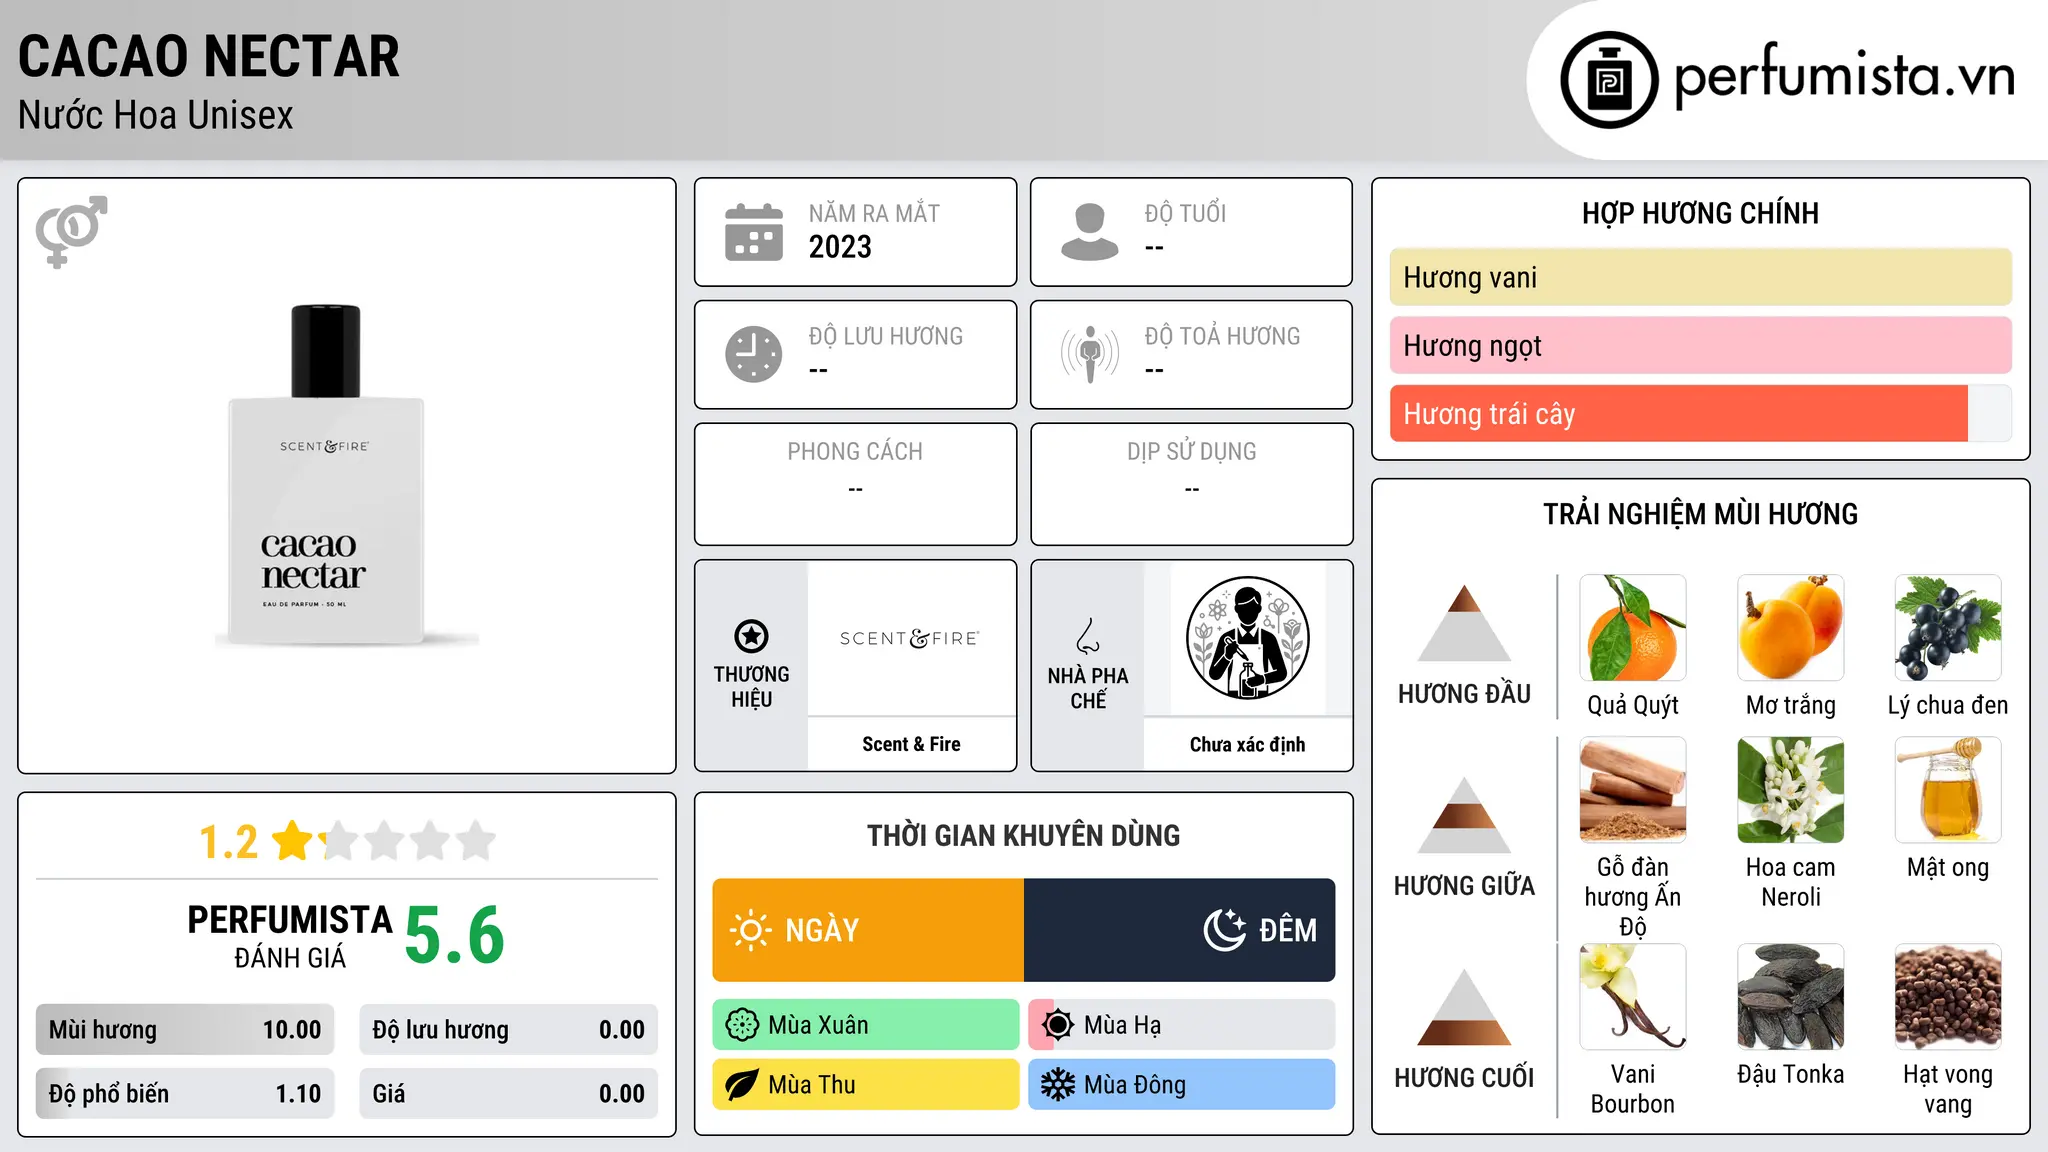Open the Mật ong honey jar image
2048x1152 pixels.
click(x=1948, y=790)
